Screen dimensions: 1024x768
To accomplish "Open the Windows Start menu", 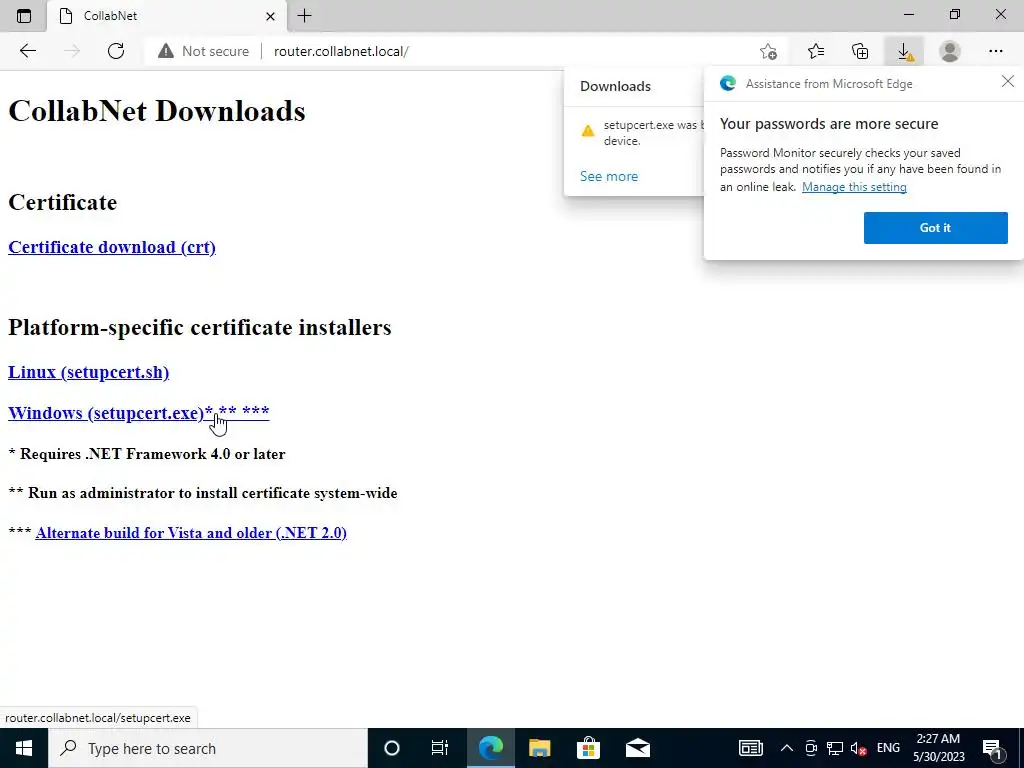I will (24, 748).
